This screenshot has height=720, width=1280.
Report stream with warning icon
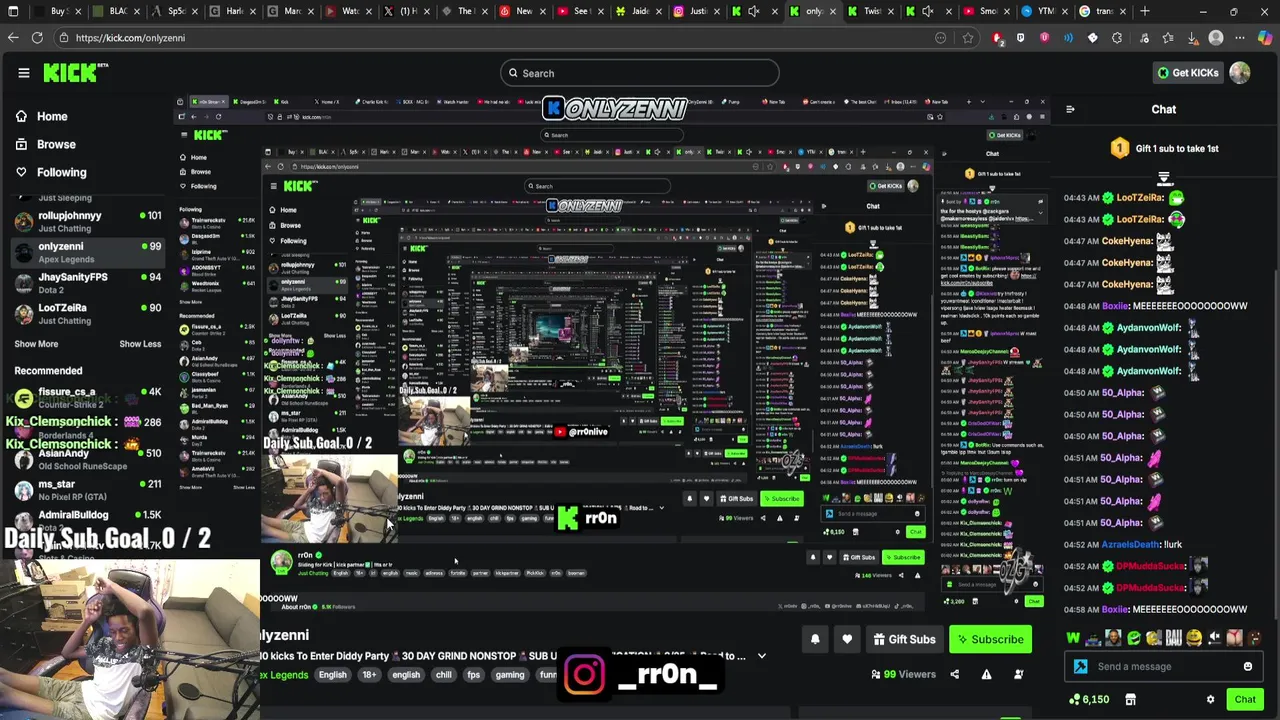(x=987, y=675)
